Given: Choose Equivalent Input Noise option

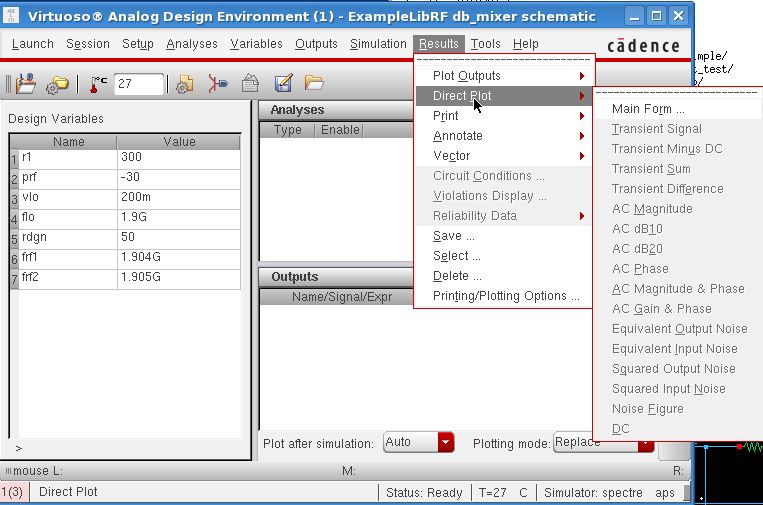Looking at the screenshot, I should 678,348.
